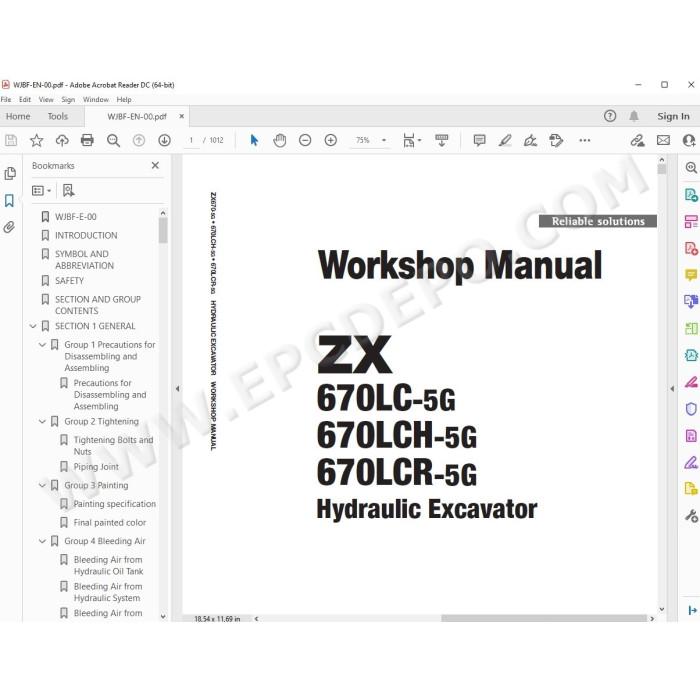Send file by email envelope icon
Screen dimensions: 700x700
[x=663, y=141]
